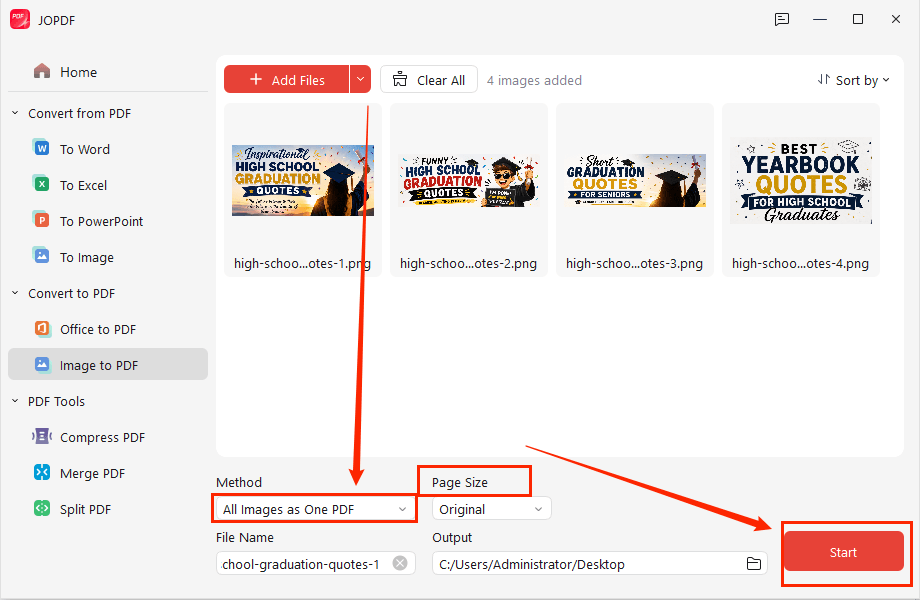Click the JOPDF app logo icon

tap(20, 19)
